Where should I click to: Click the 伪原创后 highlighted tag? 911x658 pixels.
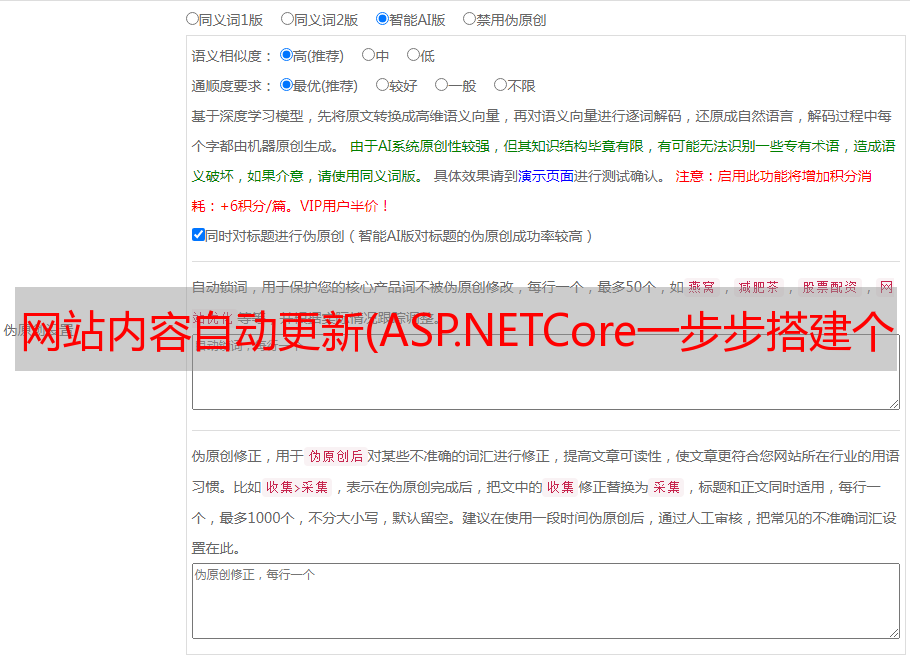point(336,456)
